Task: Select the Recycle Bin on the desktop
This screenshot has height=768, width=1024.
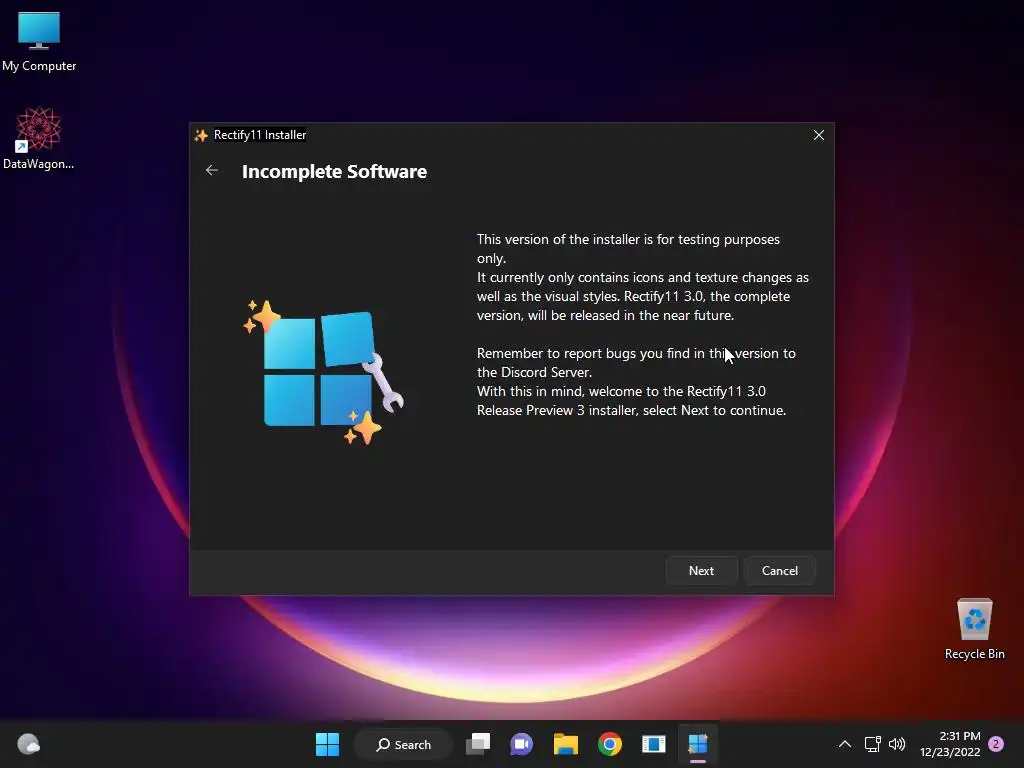Action: click(974, 629)
